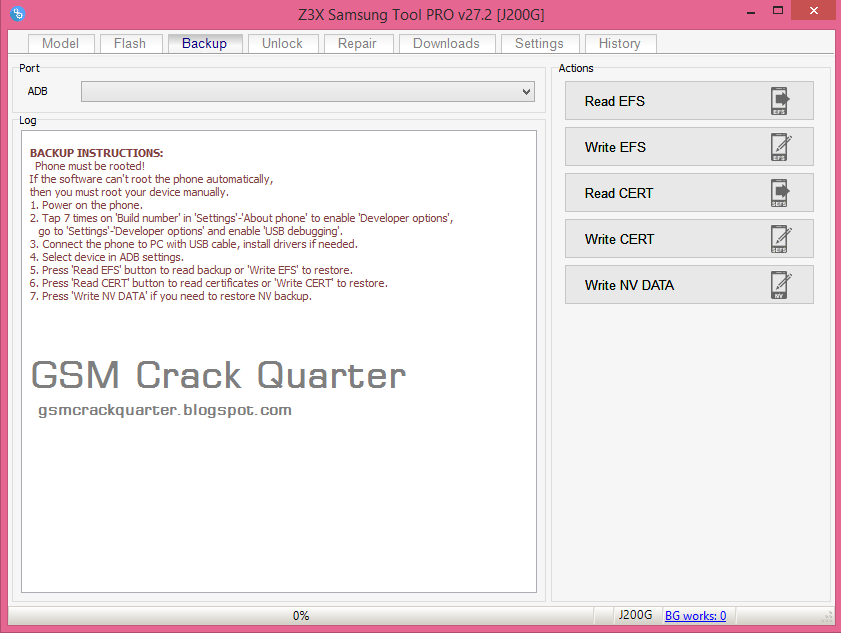841x633 pixels.
Task: Click the Read CERT phone export icon
Action: [x=780, y=193]
